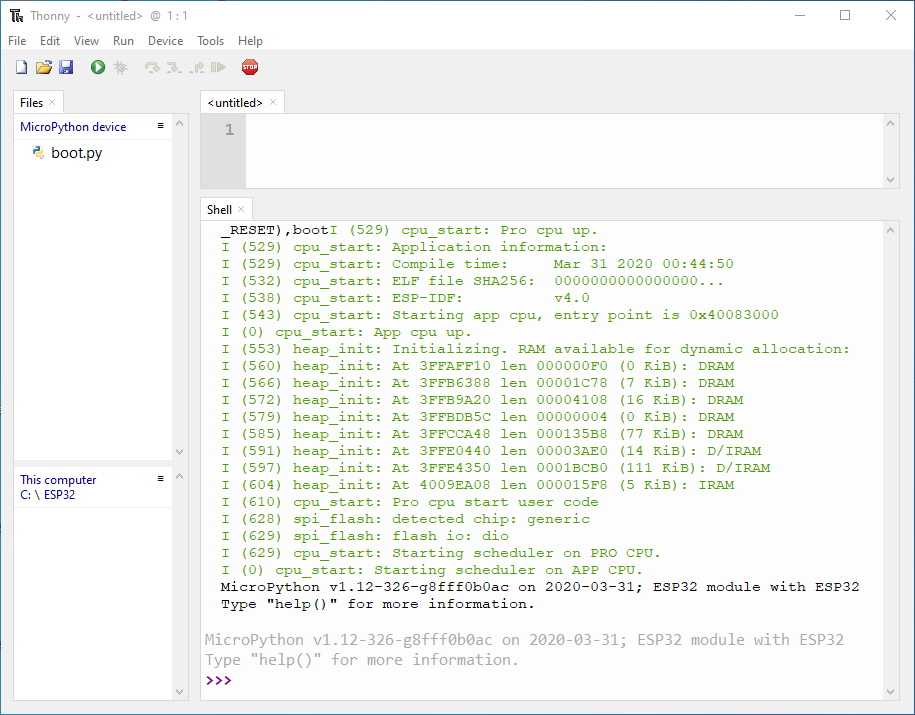Click This computer panel scrollbar up arrow

(180, 476)
